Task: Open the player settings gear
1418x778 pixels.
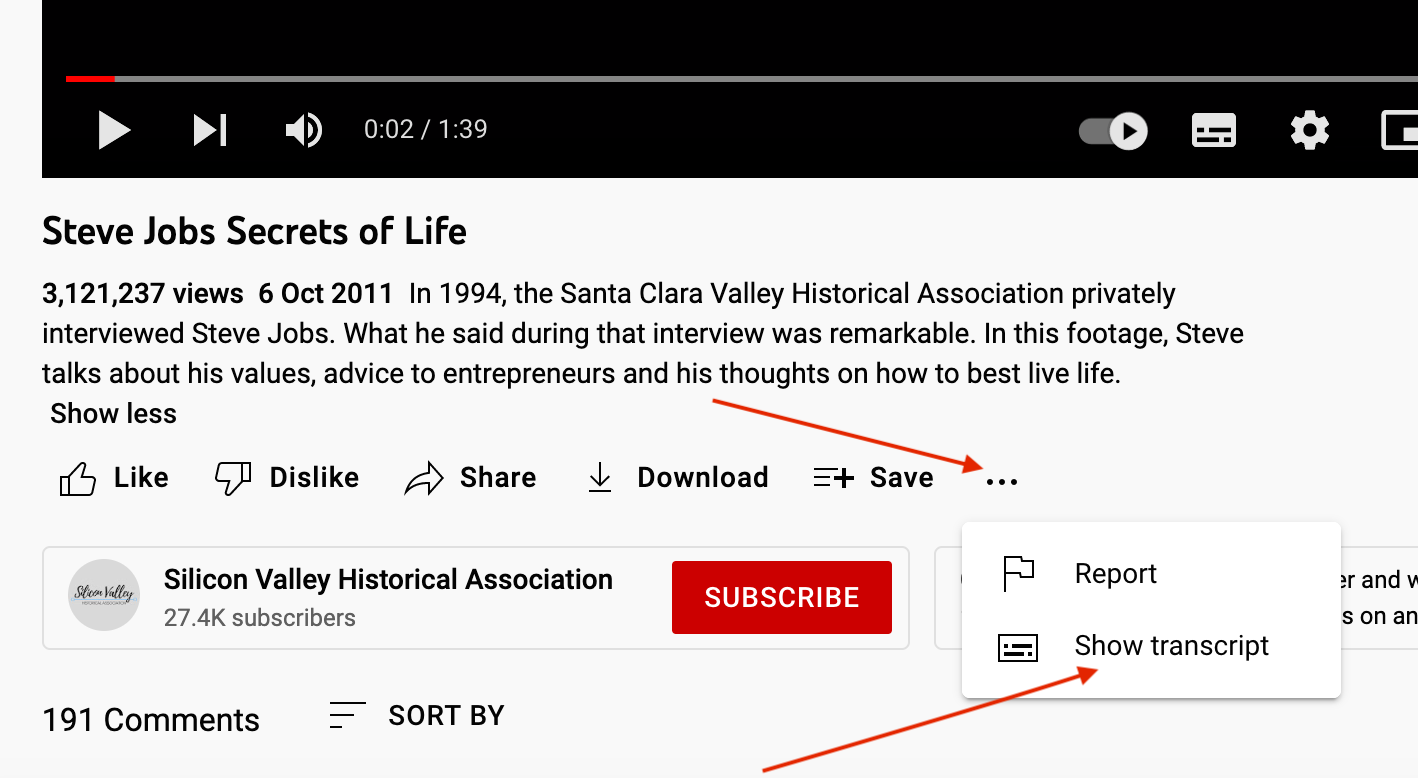Action: (1310, 131)
